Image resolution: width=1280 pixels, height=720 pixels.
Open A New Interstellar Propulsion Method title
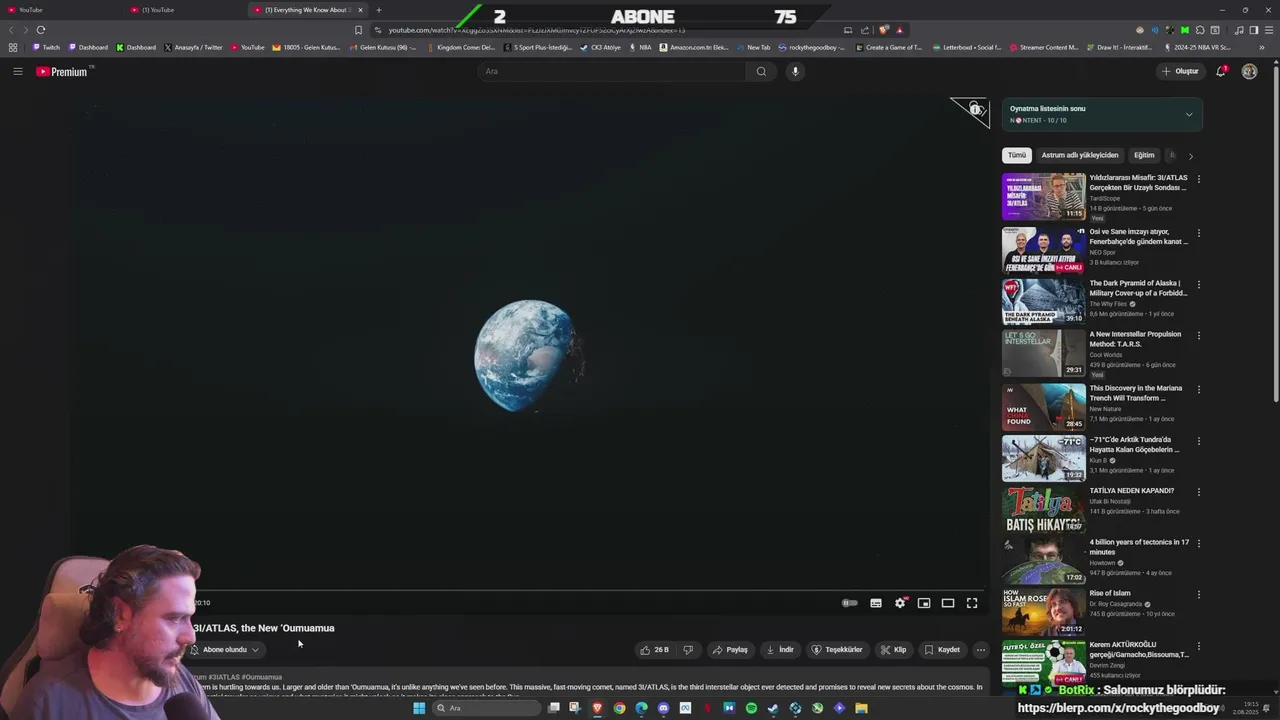point(1135,339)
